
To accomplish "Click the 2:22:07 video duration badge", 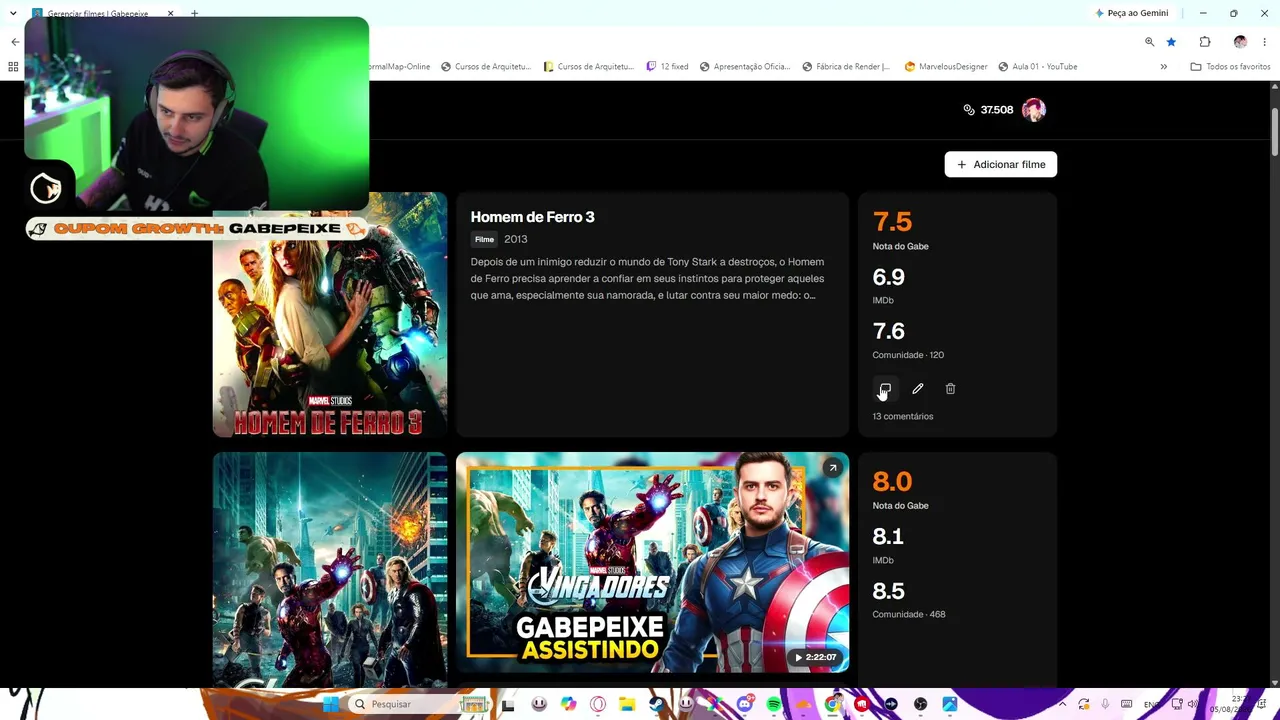I will [x=815, y=657].
